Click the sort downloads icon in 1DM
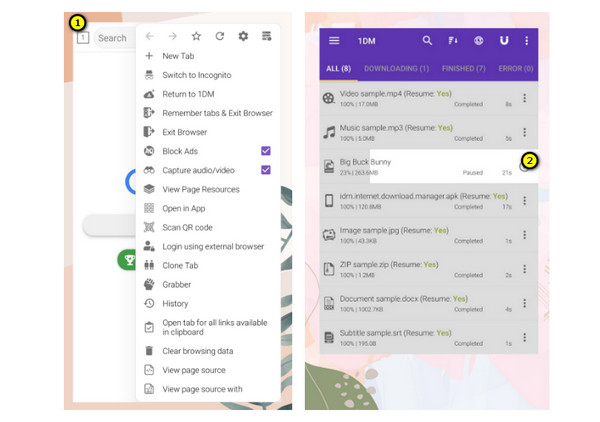 coord(453,41)
